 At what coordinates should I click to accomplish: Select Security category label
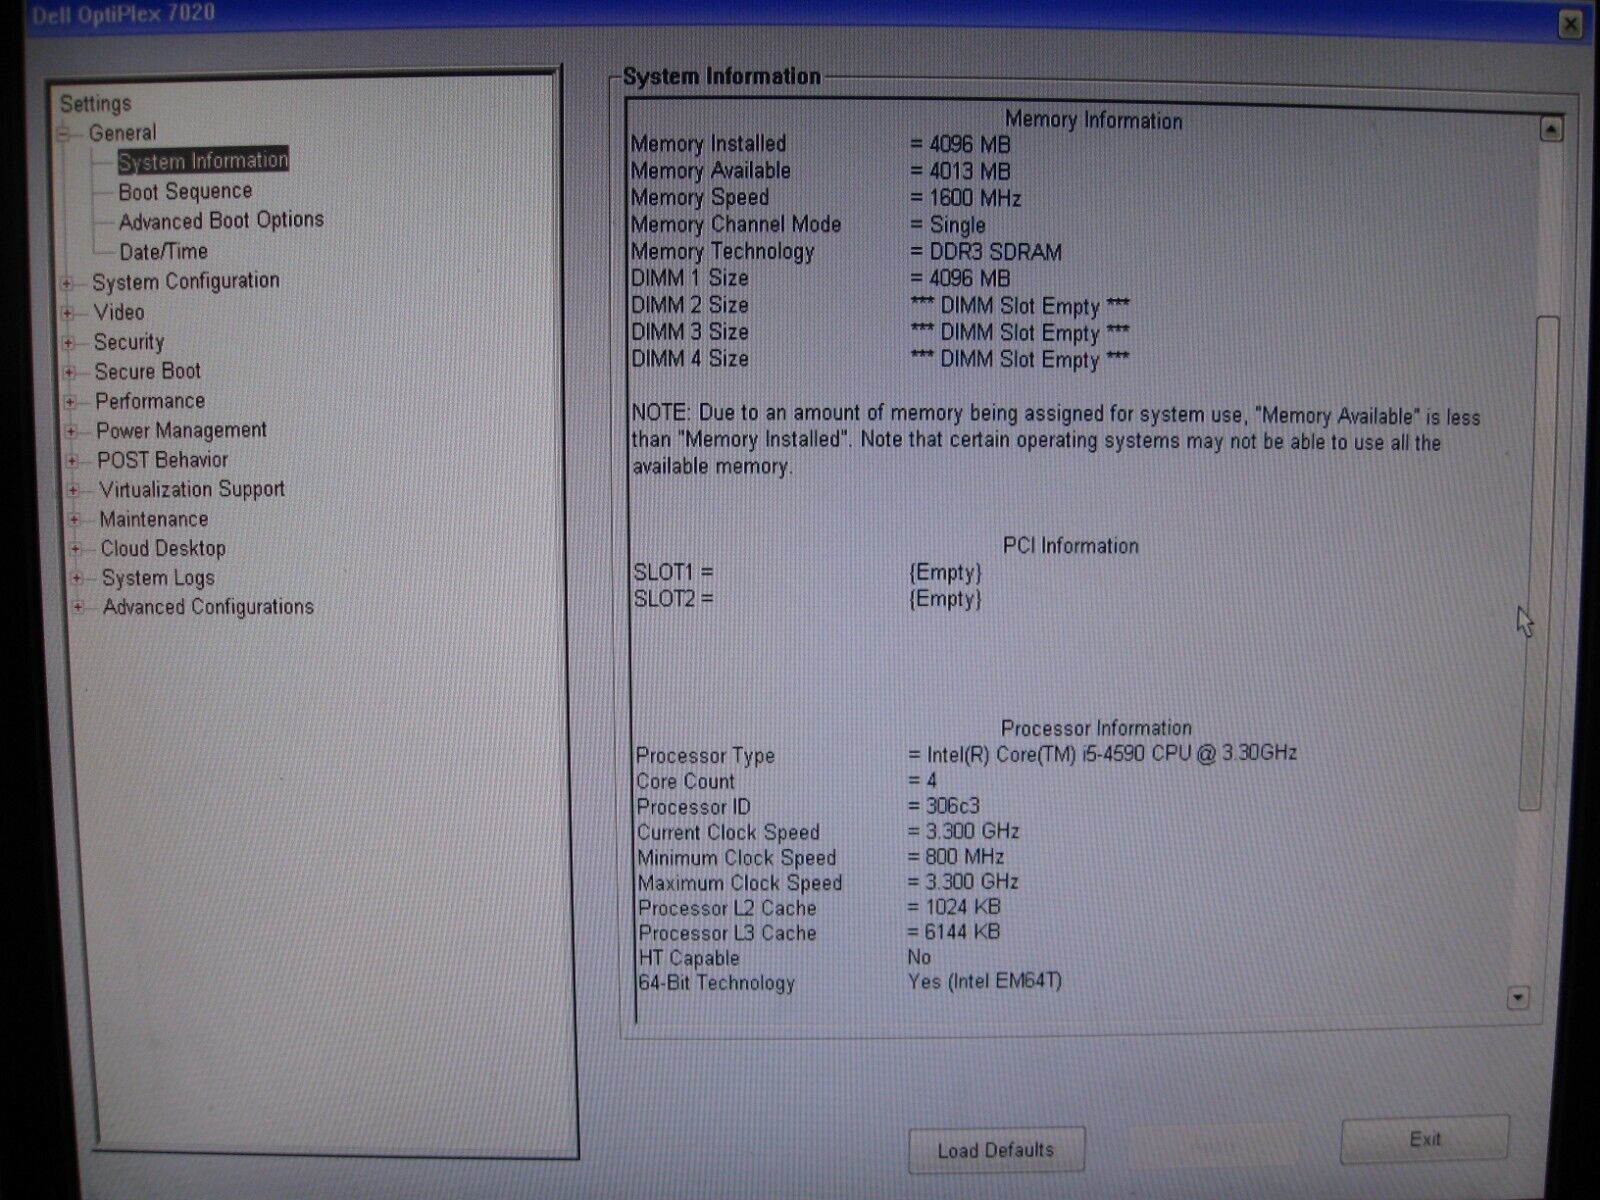[129, 342]
